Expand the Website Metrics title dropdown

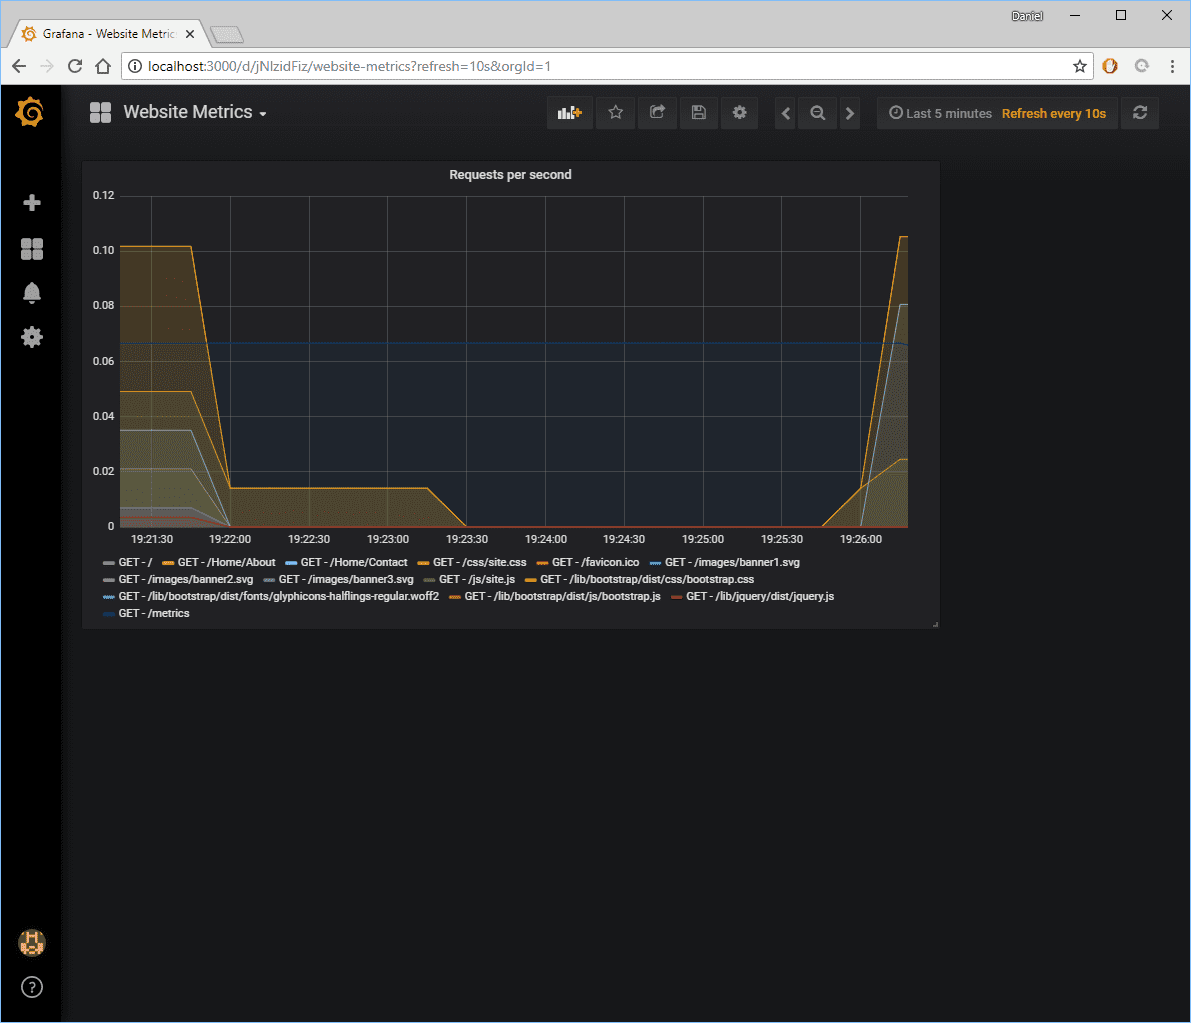(263, 113)
